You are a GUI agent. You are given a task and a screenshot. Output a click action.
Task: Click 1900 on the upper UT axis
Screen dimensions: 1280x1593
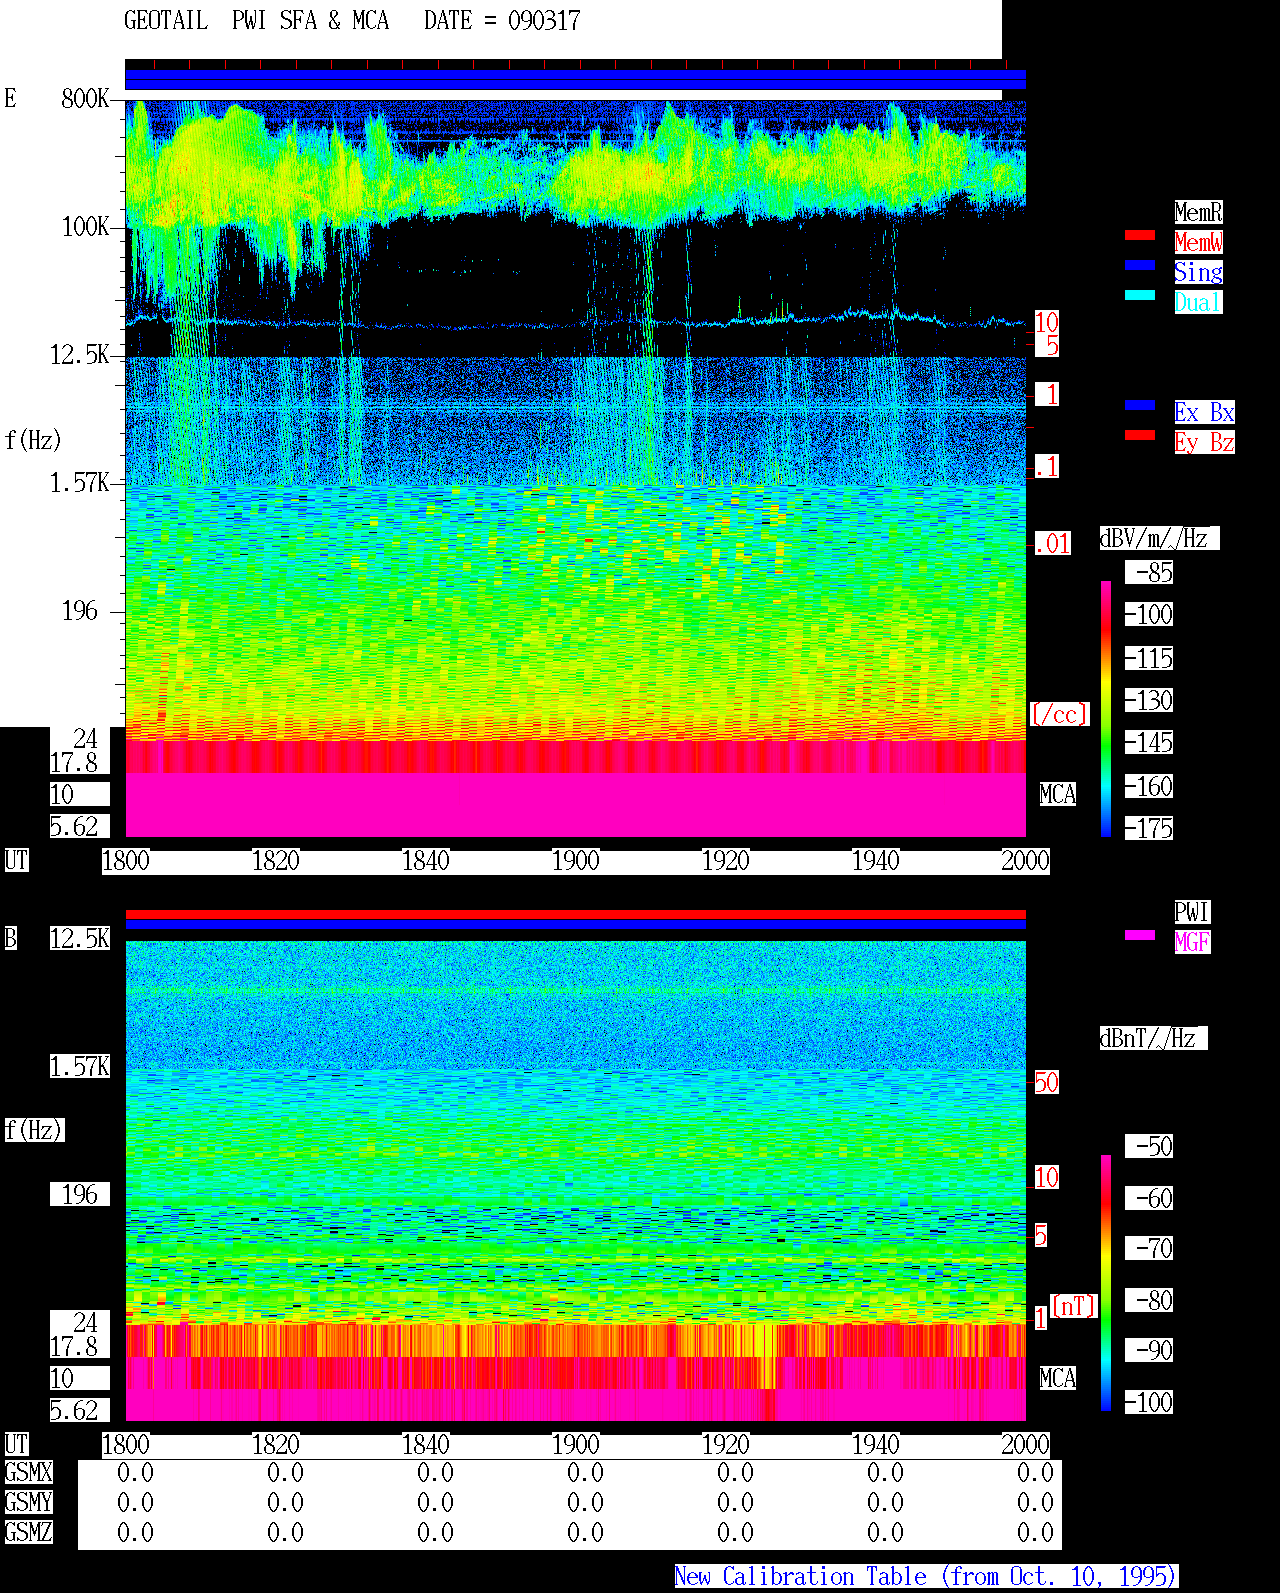pyautogui.click(x=575, y=861)
